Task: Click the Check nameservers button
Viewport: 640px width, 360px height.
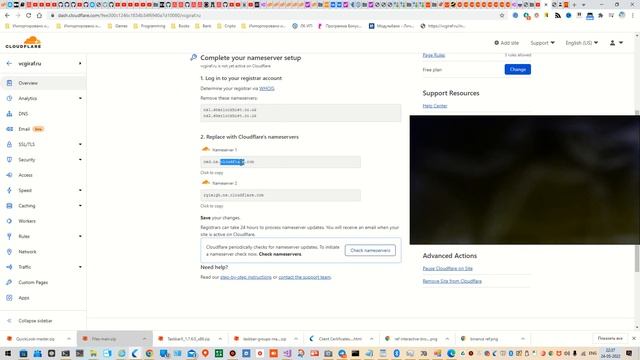Action: [x=370, y=250]
